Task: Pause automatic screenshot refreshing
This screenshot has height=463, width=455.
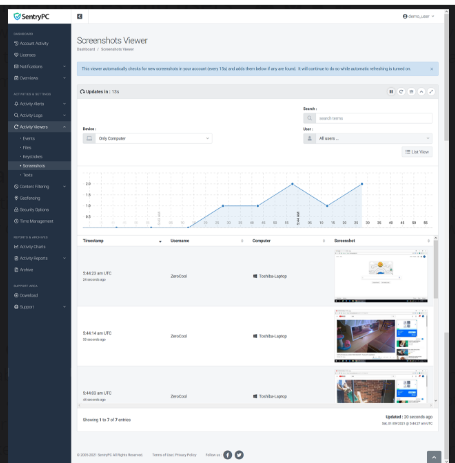Action: coord(391,92)
